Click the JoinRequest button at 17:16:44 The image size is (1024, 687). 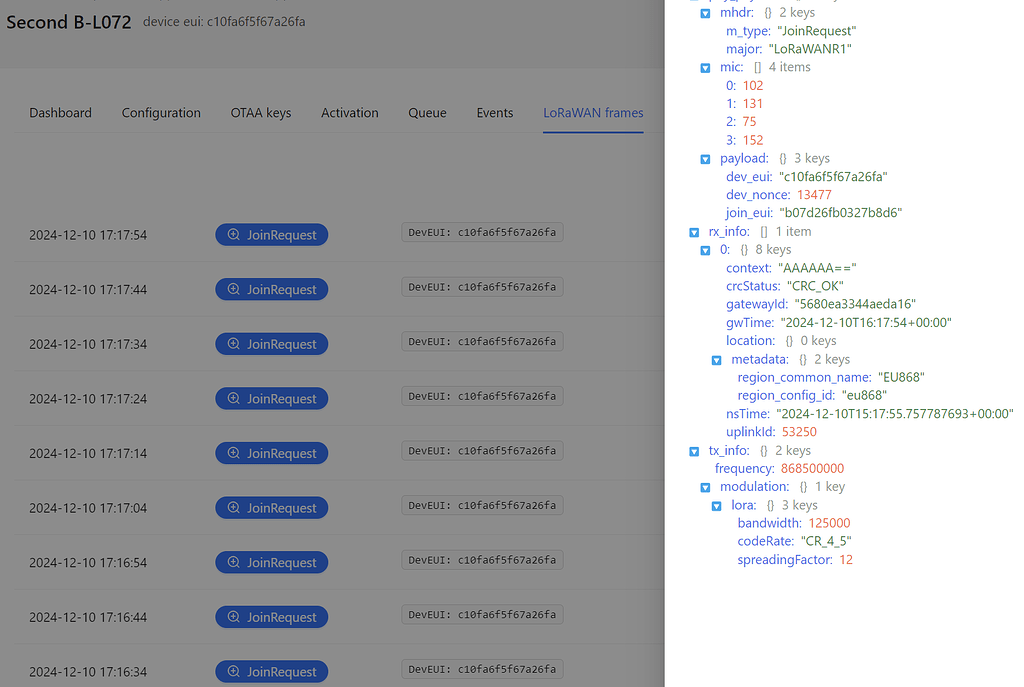[271, 616]
